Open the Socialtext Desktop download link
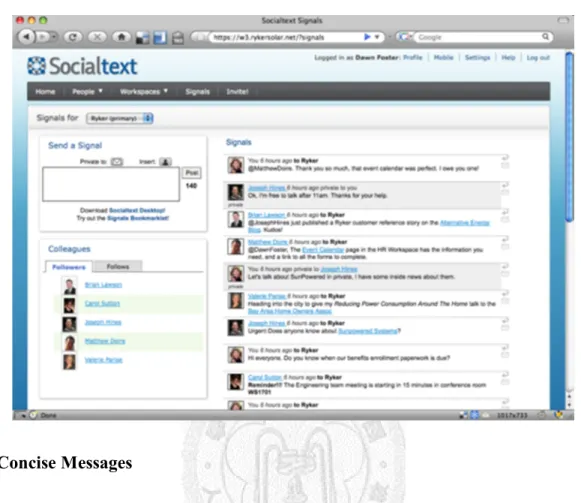This screenshot has height=503, width=581. (x=137, y=210)
